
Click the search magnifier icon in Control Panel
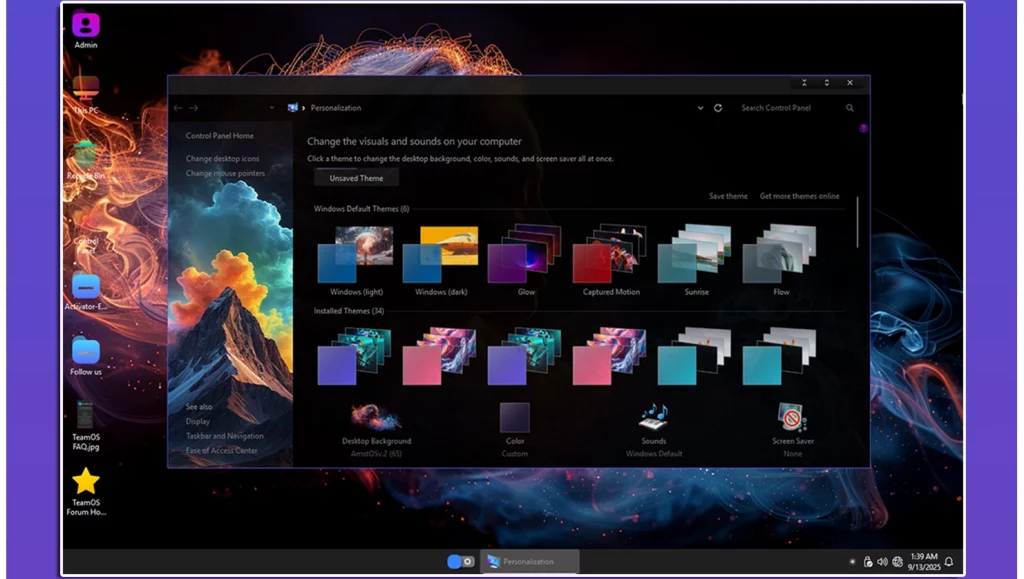click(x=850, y=108)
